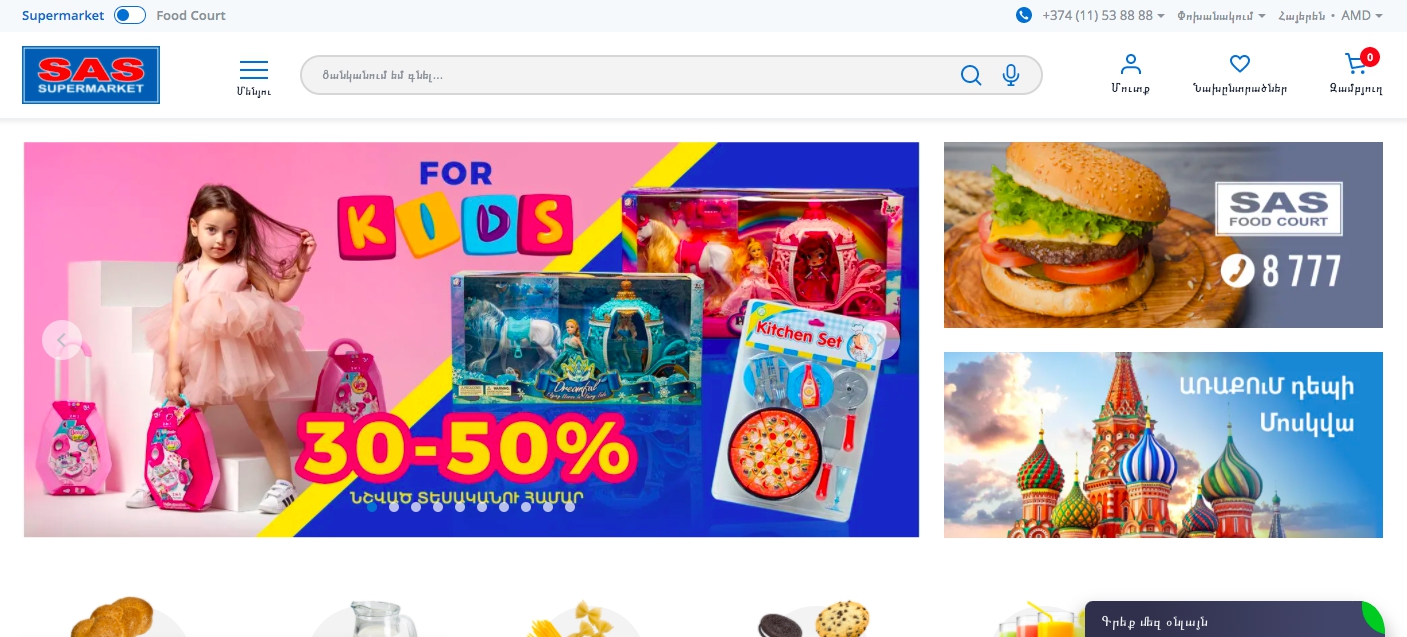
Task: Switch to the Food Court label
Action: [x=191, y=15]
